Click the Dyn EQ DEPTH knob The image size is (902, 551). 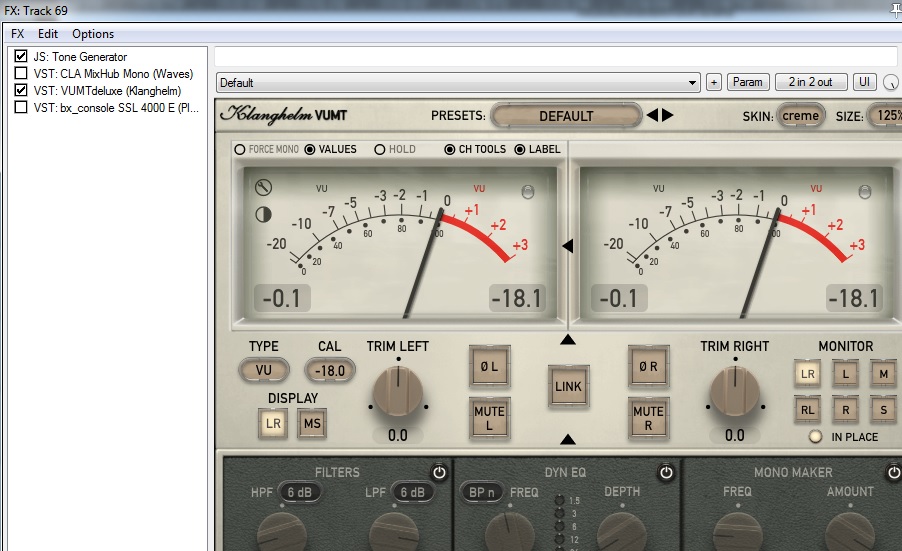(x=622, y=533)
